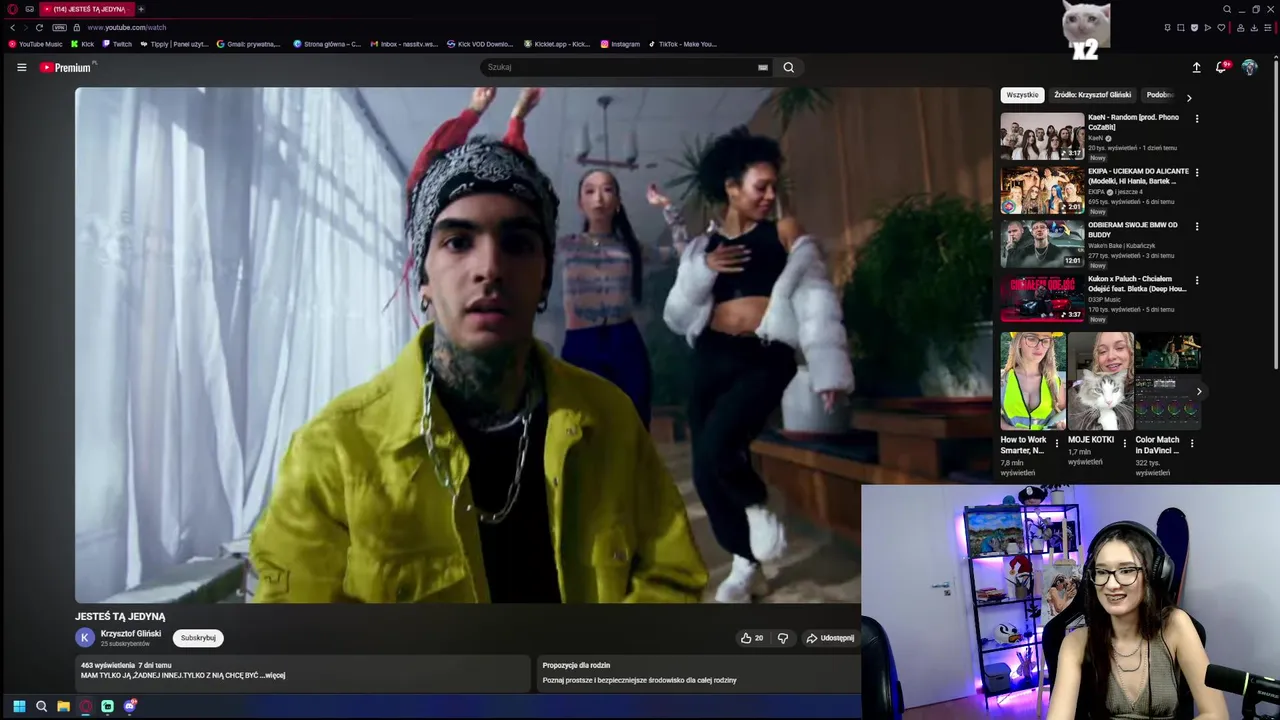
Task: Open Opera easy setup sliders icon
Action: tap(1268, 27)
